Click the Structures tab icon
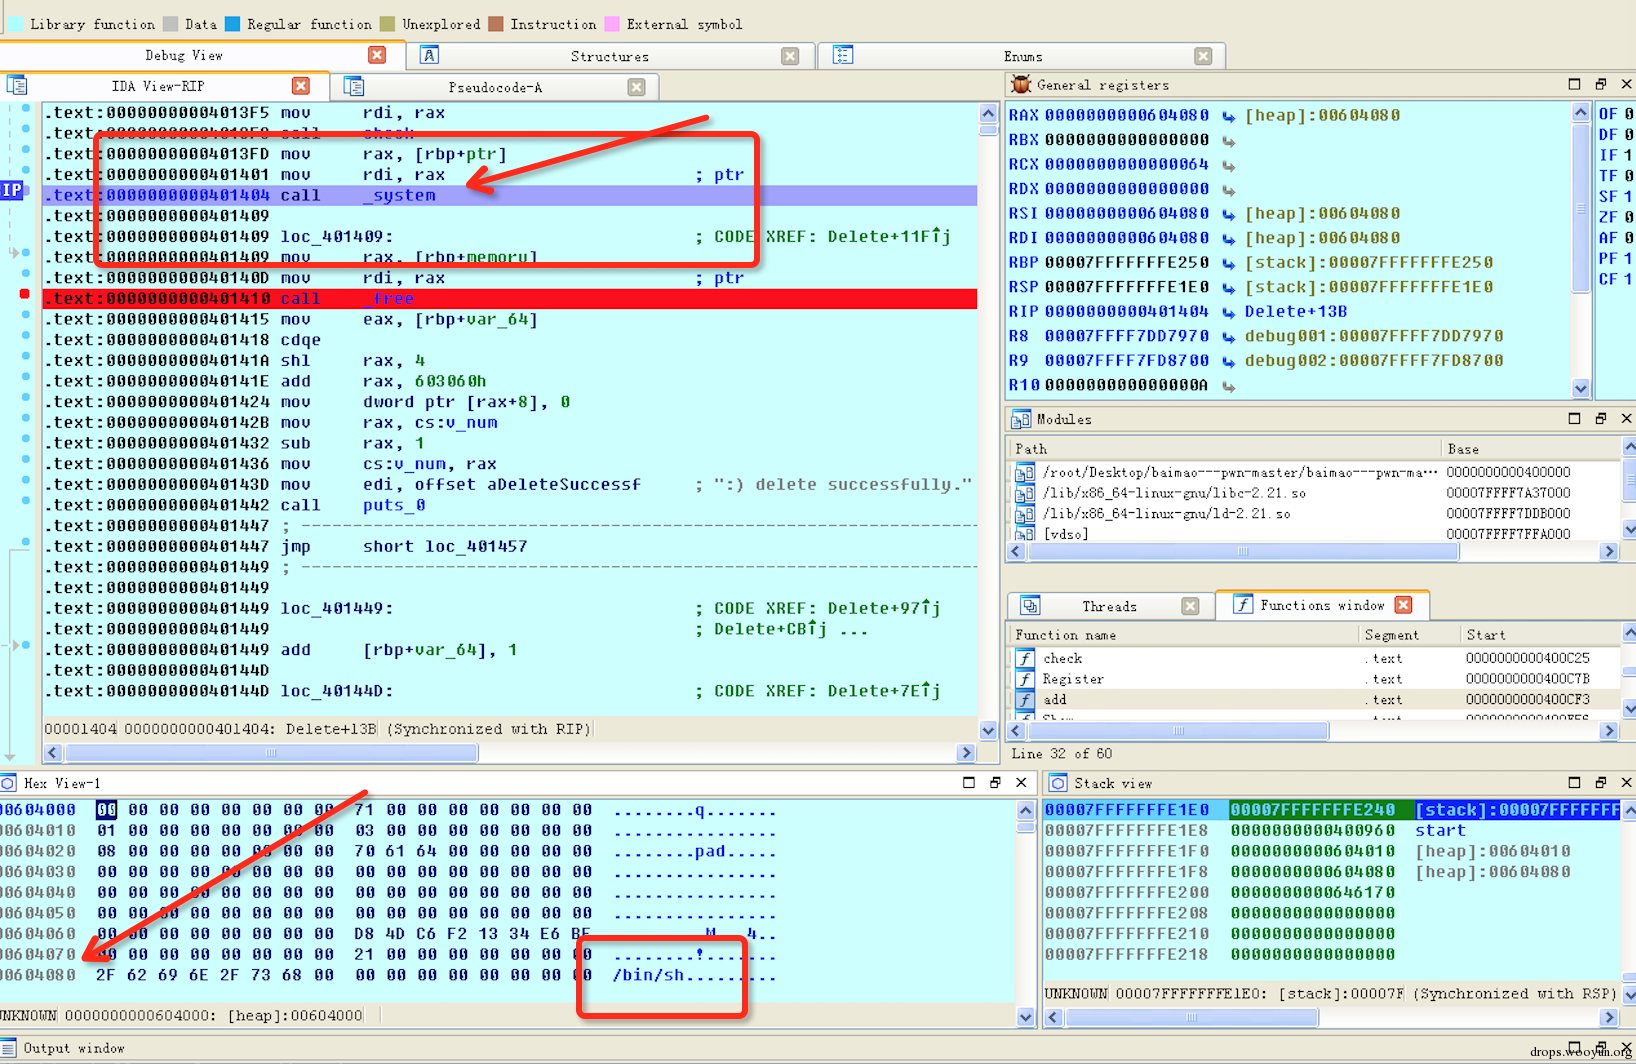 [x=429, y=56]
